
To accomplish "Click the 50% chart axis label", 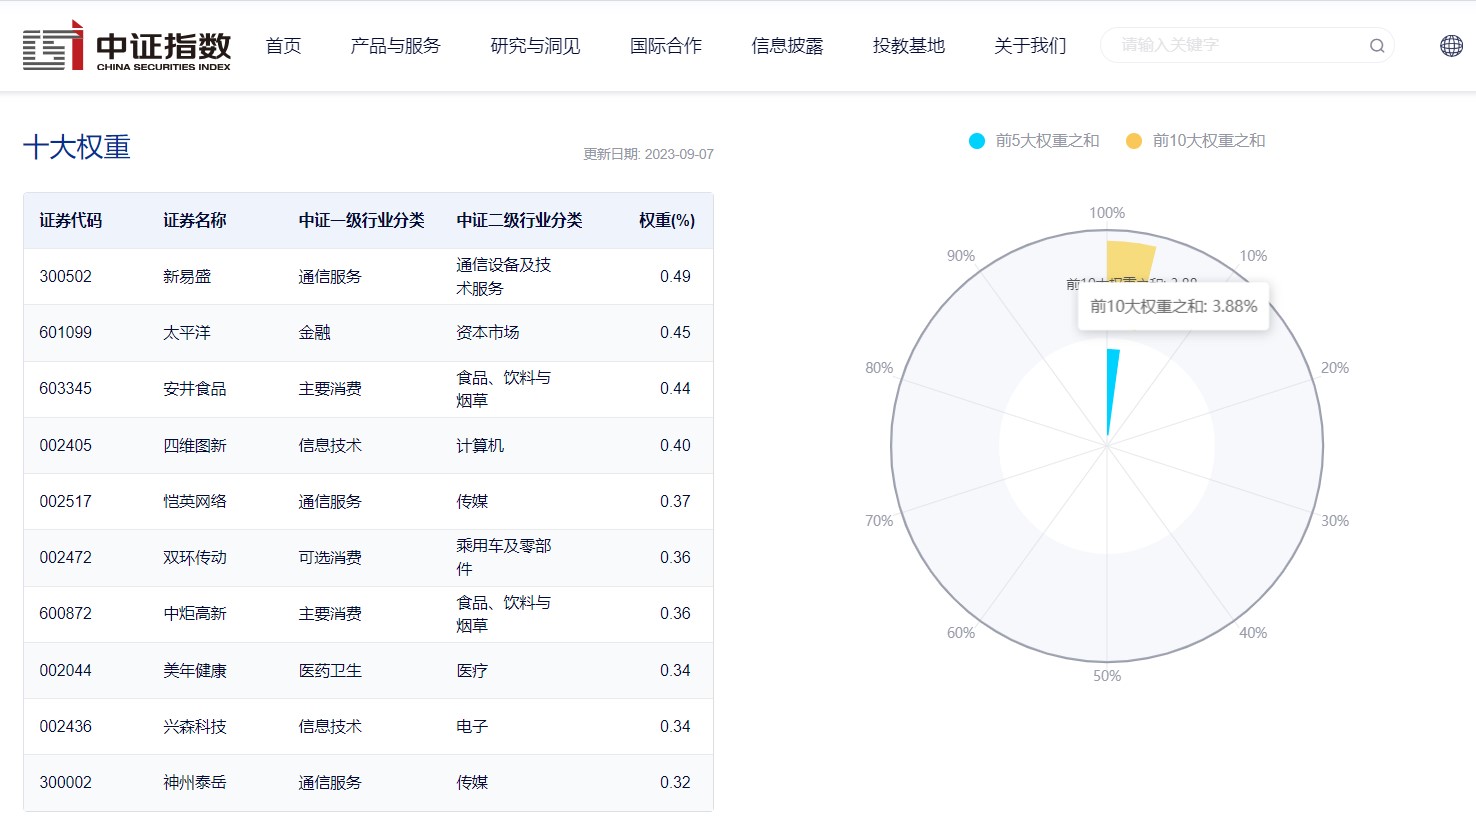I will click(1107, 676).
